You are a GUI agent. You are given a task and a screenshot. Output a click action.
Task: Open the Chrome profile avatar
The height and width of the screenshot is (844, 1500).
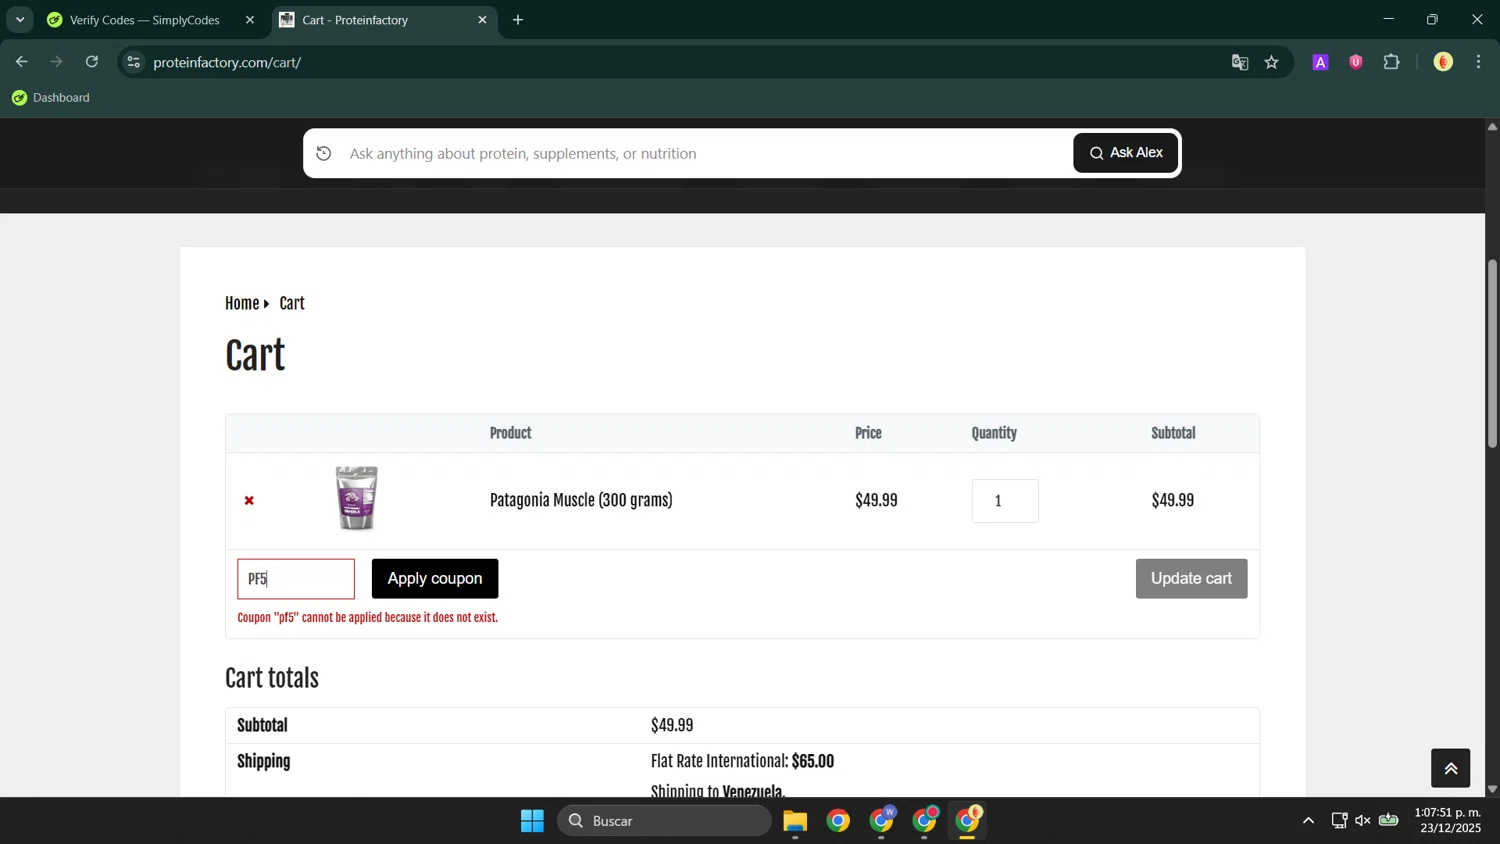point(1443,62)
